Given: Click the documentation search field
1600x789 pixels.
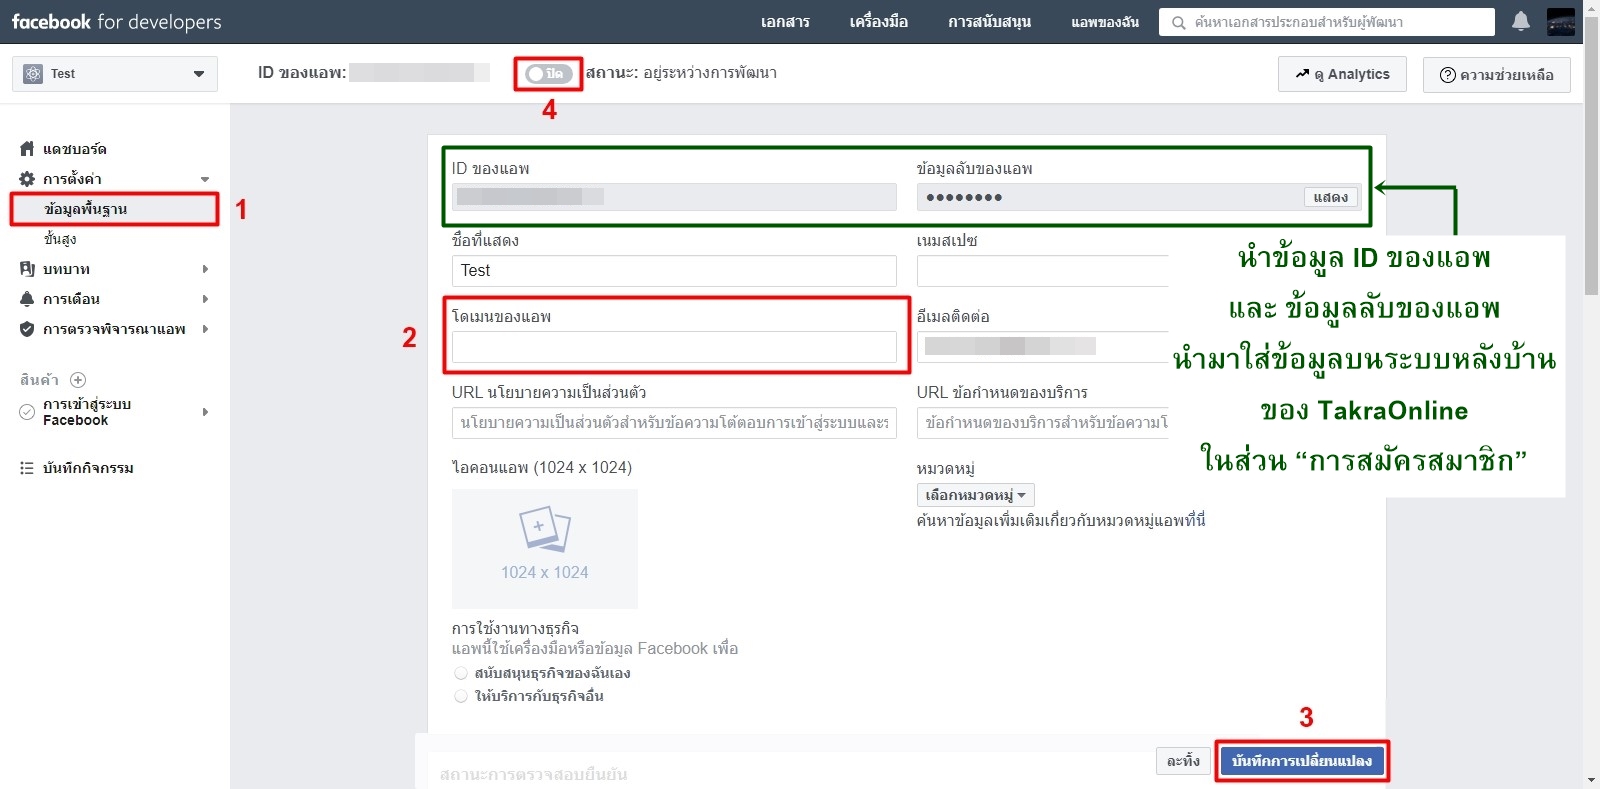Looking at the screenshot, I should [1327, 22].
